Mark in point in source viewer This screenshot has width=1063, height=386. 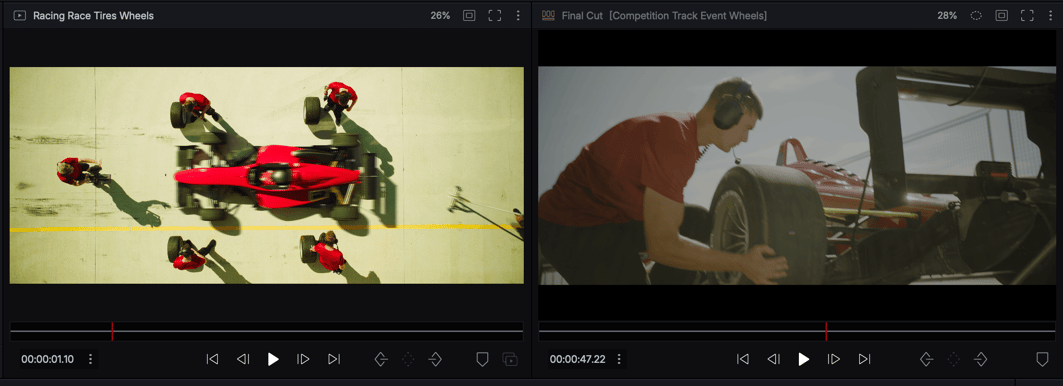point(381,359)
